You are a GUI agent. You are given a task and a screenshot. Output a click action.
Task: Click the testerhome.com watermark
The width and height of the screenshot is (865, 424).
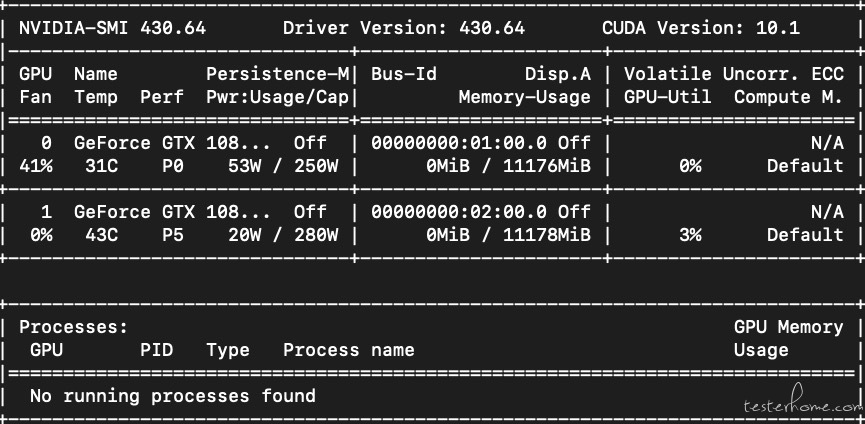click(x=800, y=406)
